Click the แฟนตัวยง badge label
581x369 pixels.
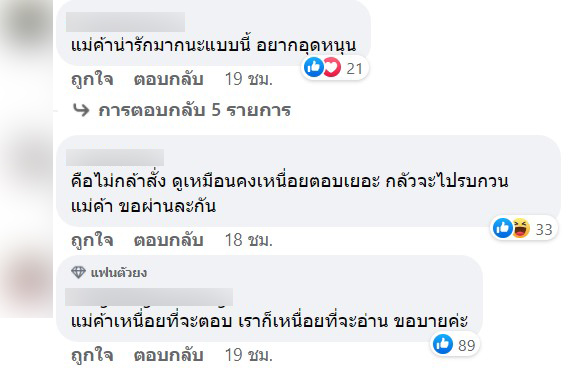119,273
